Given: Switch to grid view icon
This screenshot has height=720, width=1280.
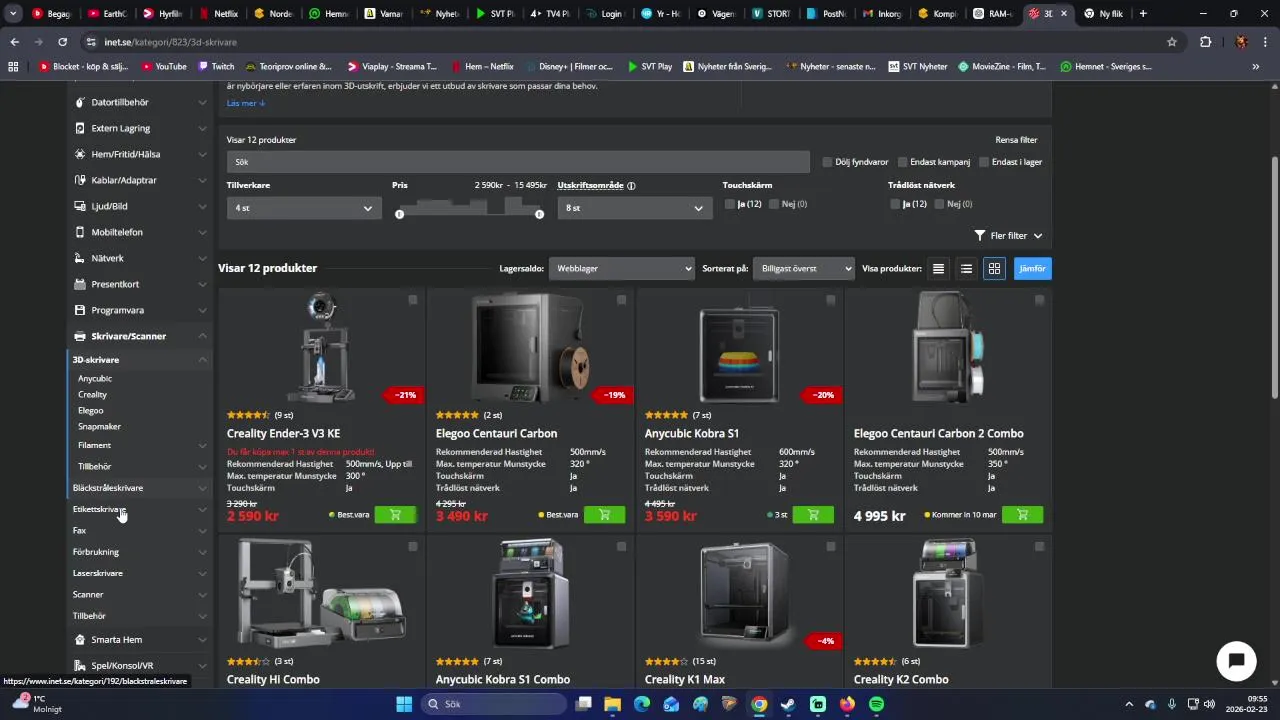Looking at the screenshot, I should (x=994, y=269).
